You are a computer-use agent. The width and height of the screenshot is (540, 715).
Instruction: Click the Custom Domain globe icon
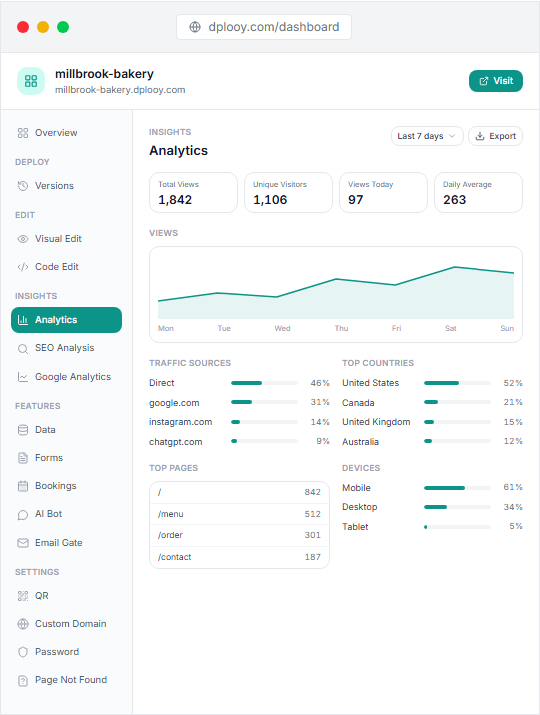(23, 624)
